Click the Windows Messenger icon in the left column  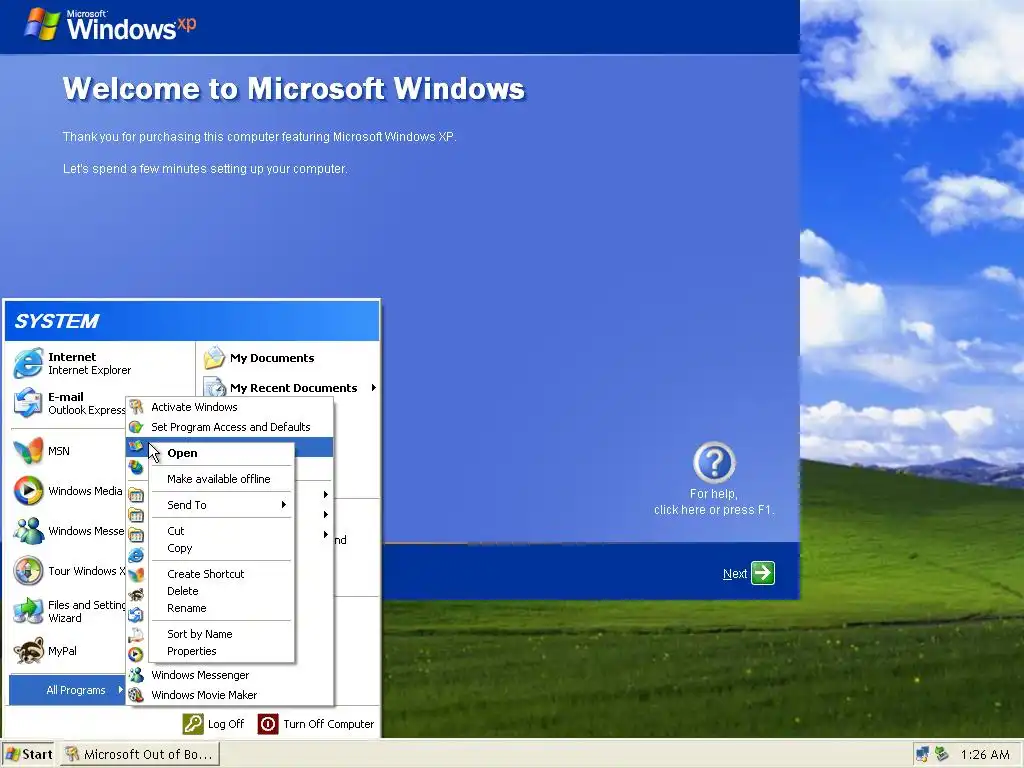(x=28, y=531)
